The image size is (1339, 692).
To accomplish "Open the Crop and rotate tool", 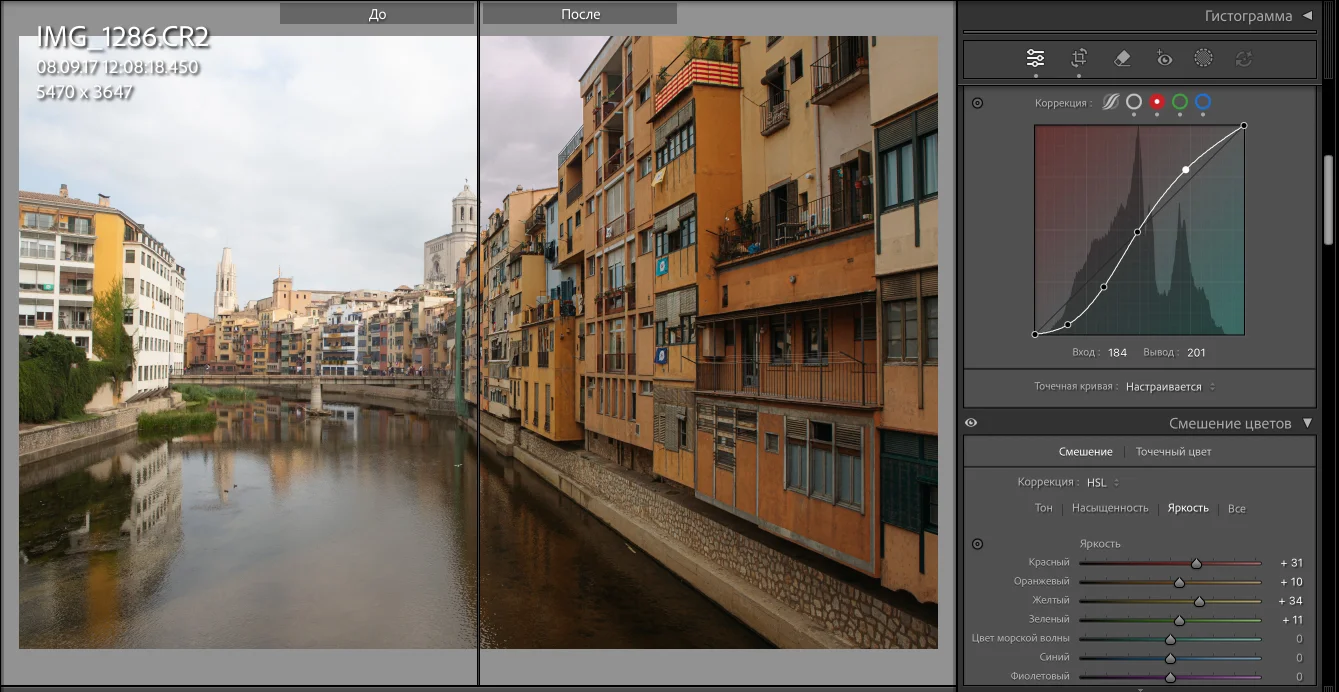I will pyautogui.click(x=1079, y=58).
